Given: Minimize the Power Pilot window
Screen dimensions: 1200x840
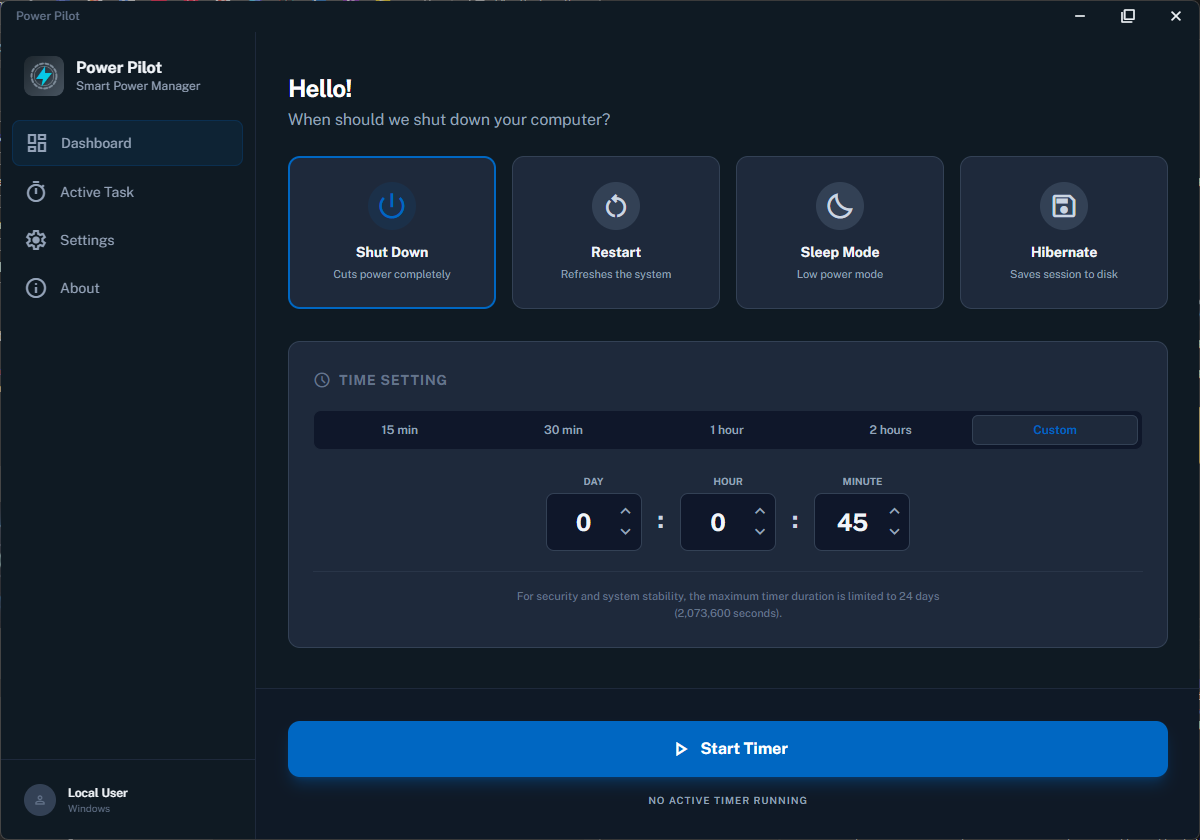Looking at the screenshot, I should point(1081,16).
